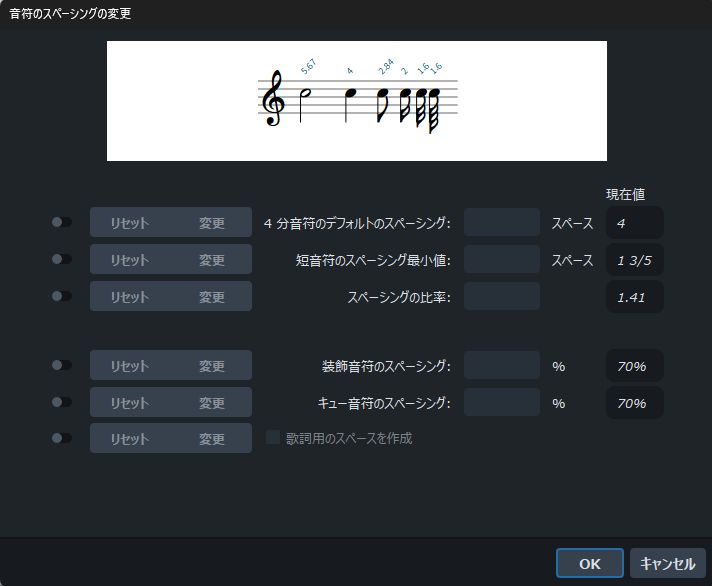
Task: Click the スペーシングの比率 value field
Action: coord(501,297)
